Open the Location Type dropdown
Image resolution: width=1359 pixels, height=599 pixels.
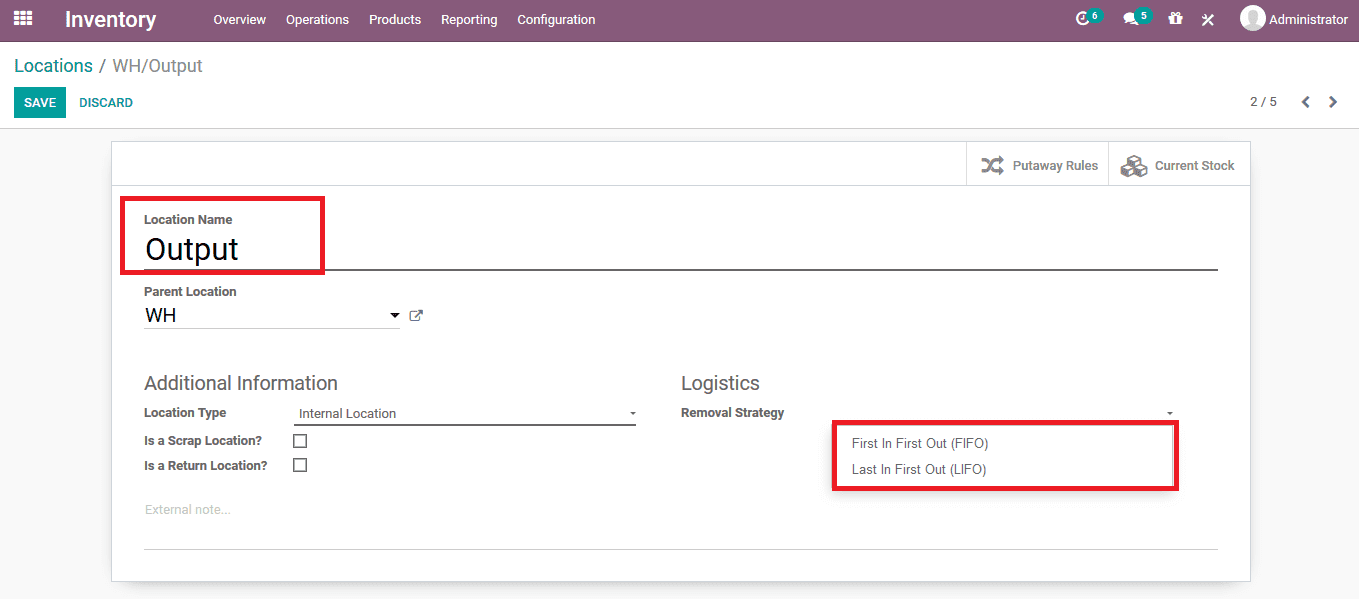pos(466,414)
